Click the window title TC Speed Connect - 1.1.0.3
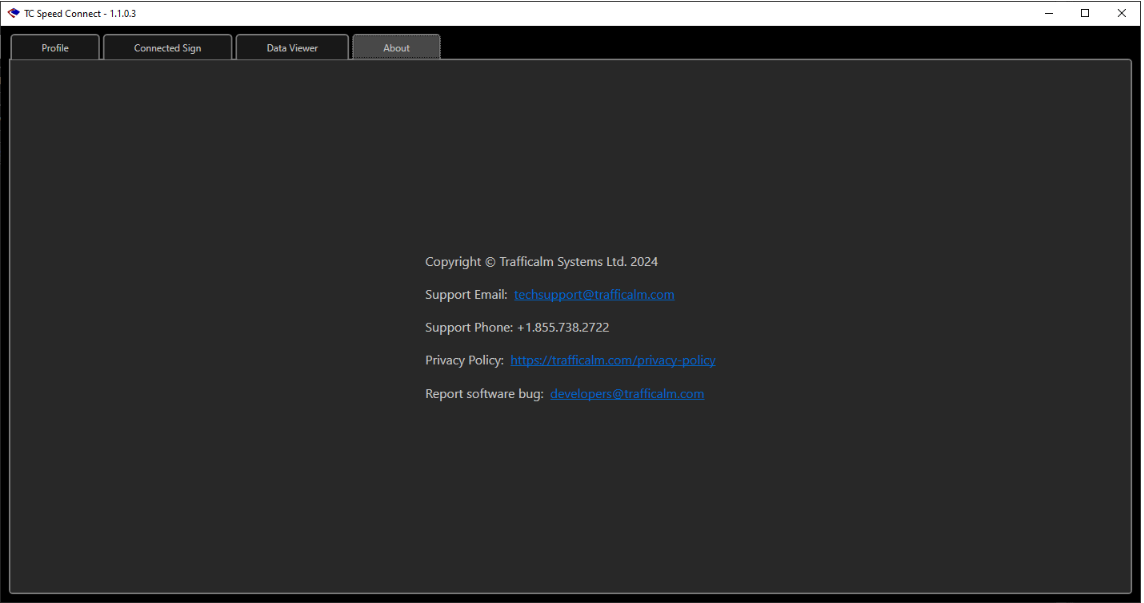 click(80, 14)
